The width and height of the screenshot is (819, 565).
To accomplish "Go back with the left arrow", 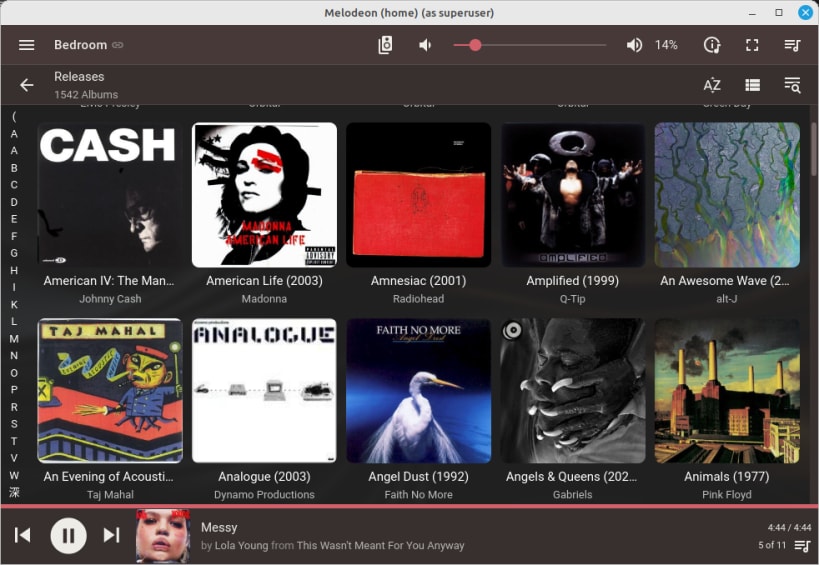I will pyautogui.click(x=27, y=85).
